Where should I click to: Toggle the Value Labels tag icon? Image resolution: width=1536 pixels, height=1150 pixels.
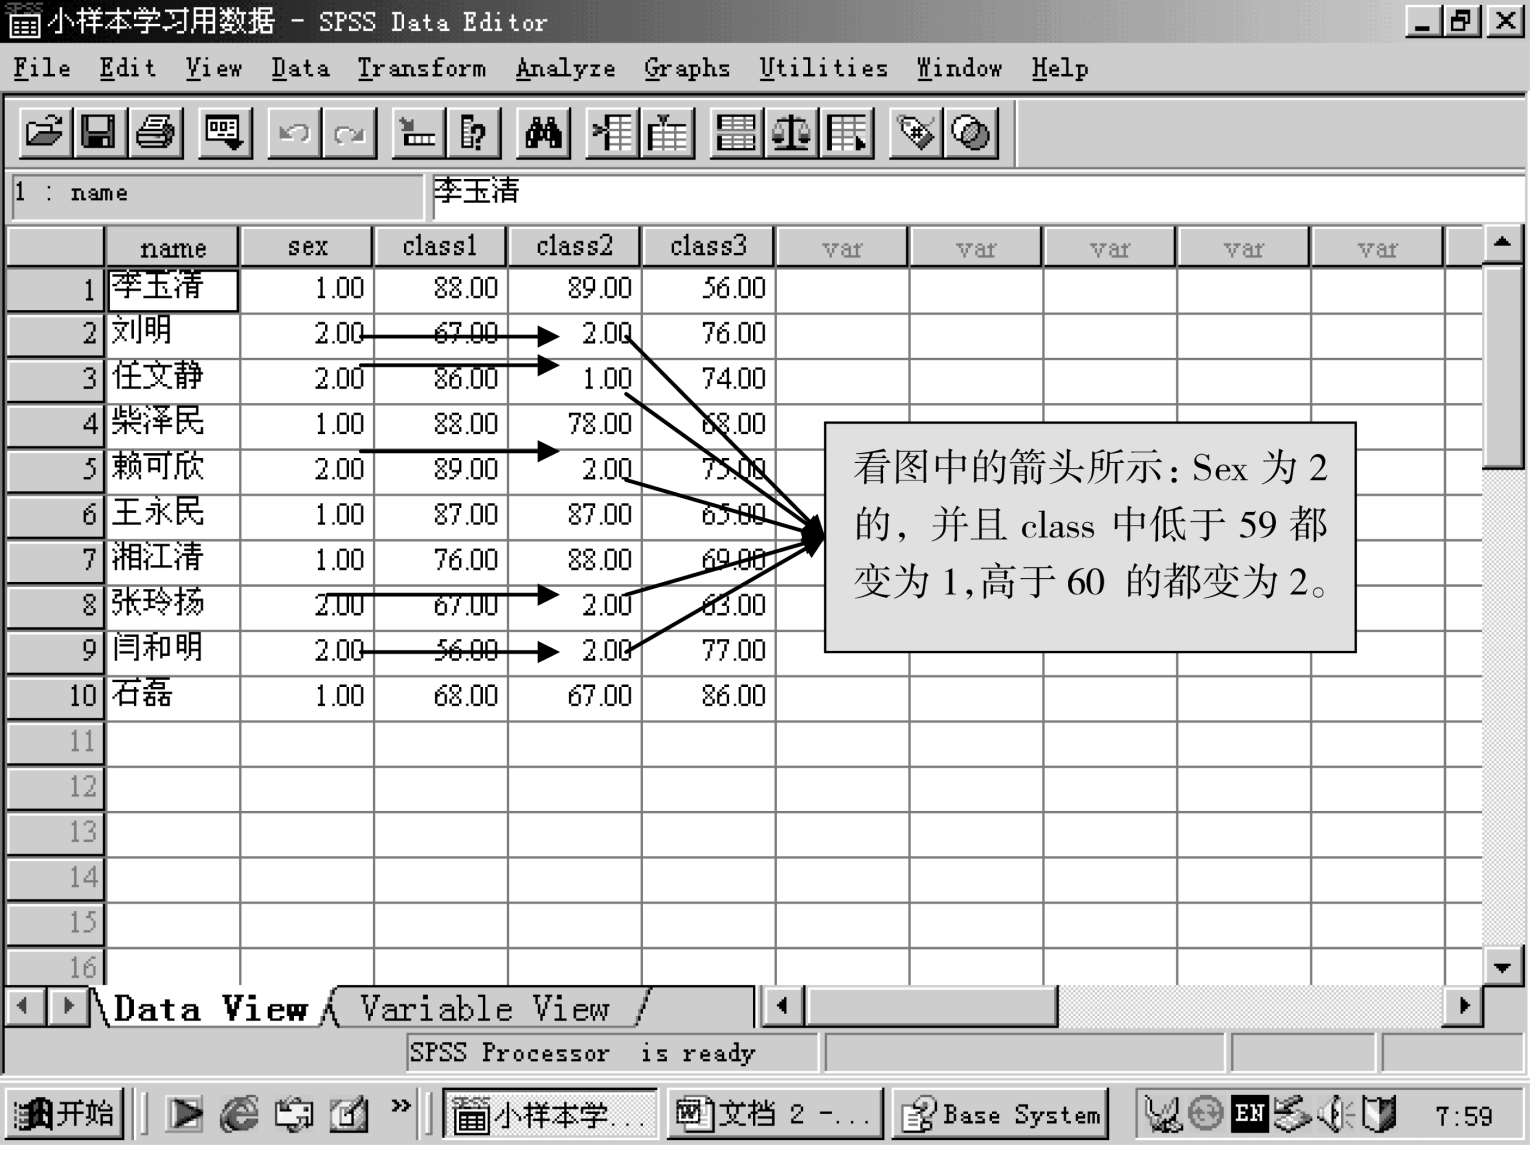pyautogui.click(x=915, y=133)
